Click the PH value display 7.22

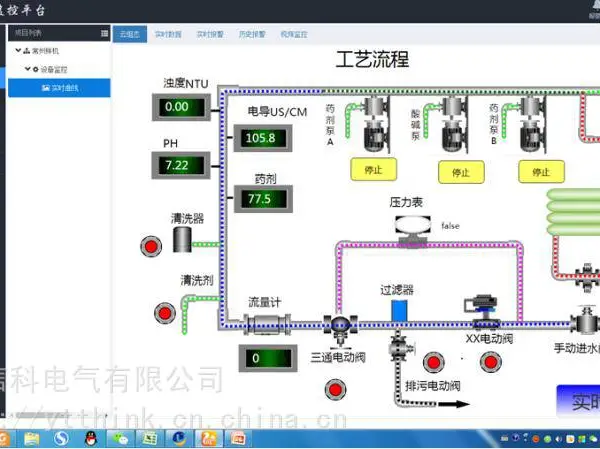pyautogui.click(x=181, y=165)
